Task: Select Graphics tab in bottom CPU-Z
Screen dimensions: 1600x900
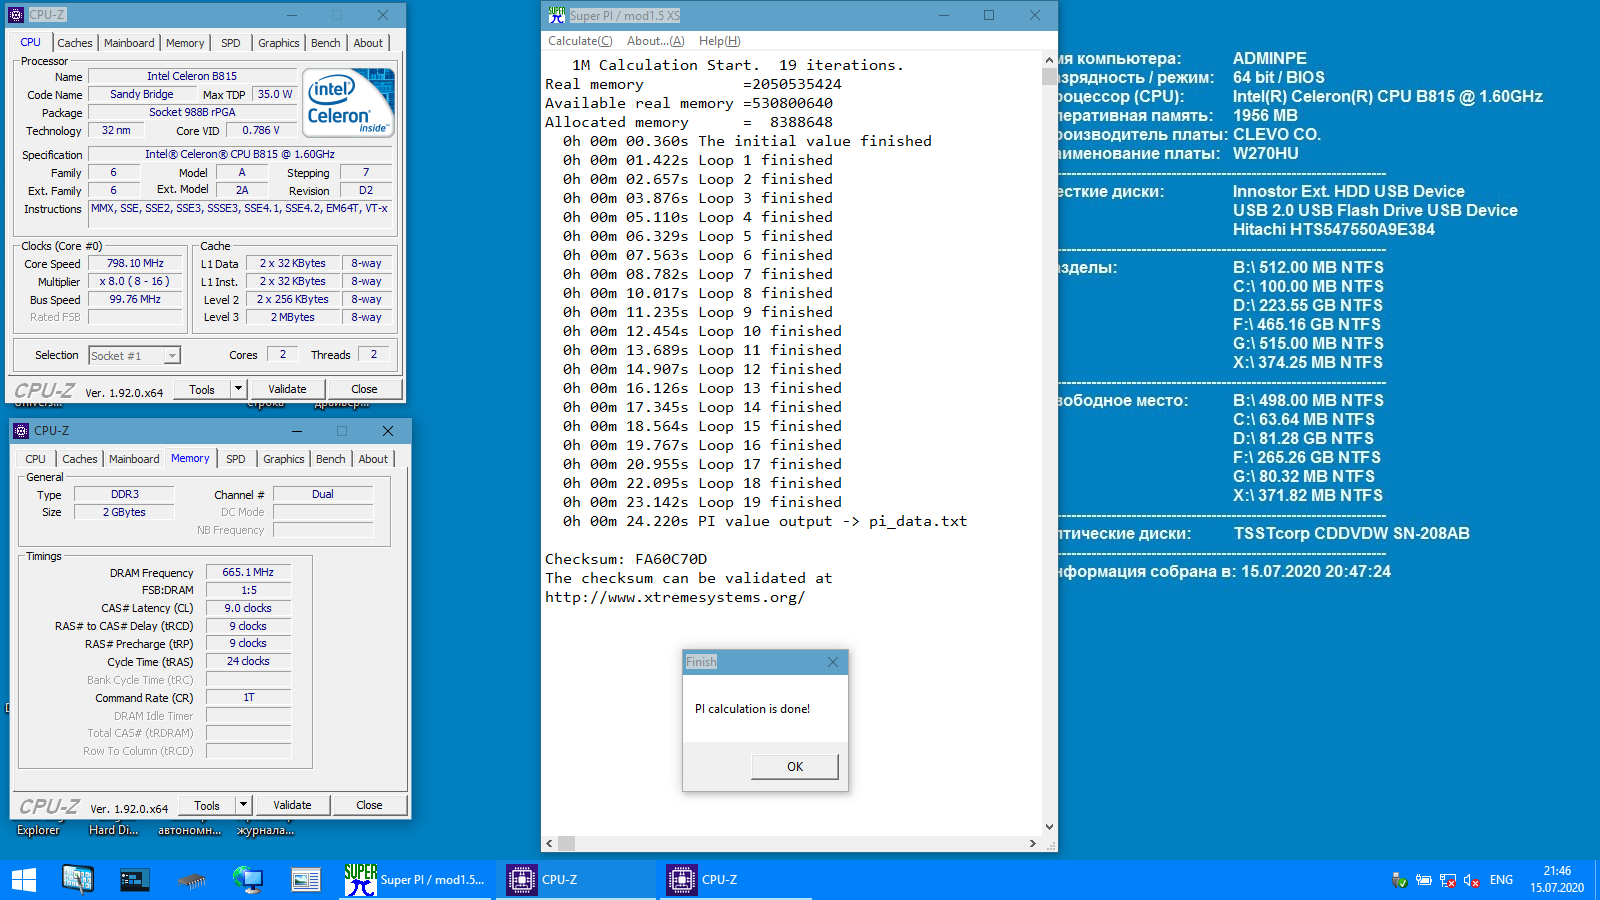Action: click(x=284, y=459)
